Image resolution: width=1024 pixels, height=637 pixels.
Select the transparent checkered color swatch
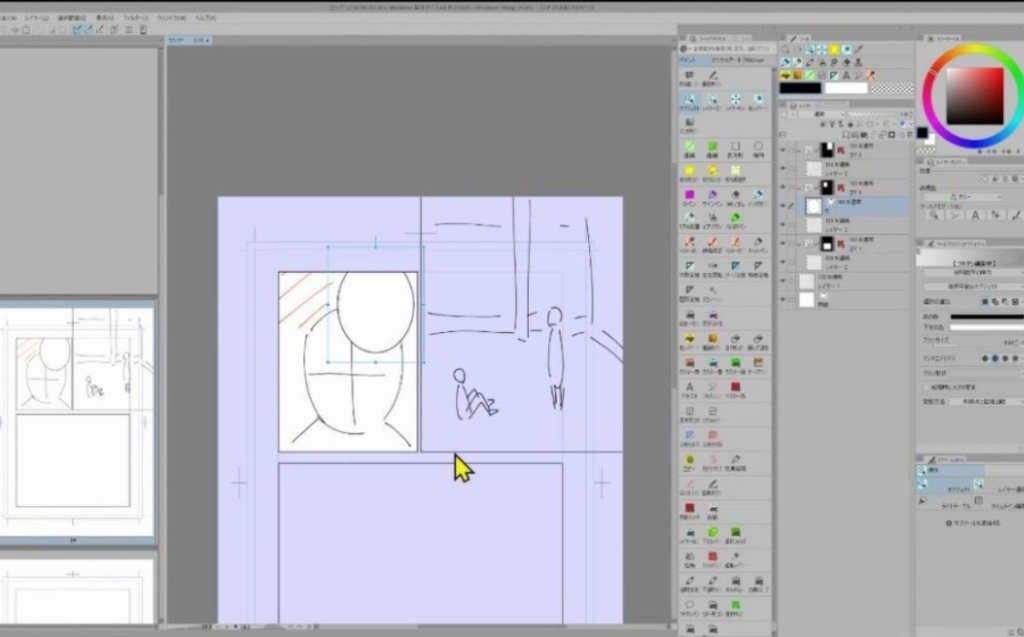(892, 88)
